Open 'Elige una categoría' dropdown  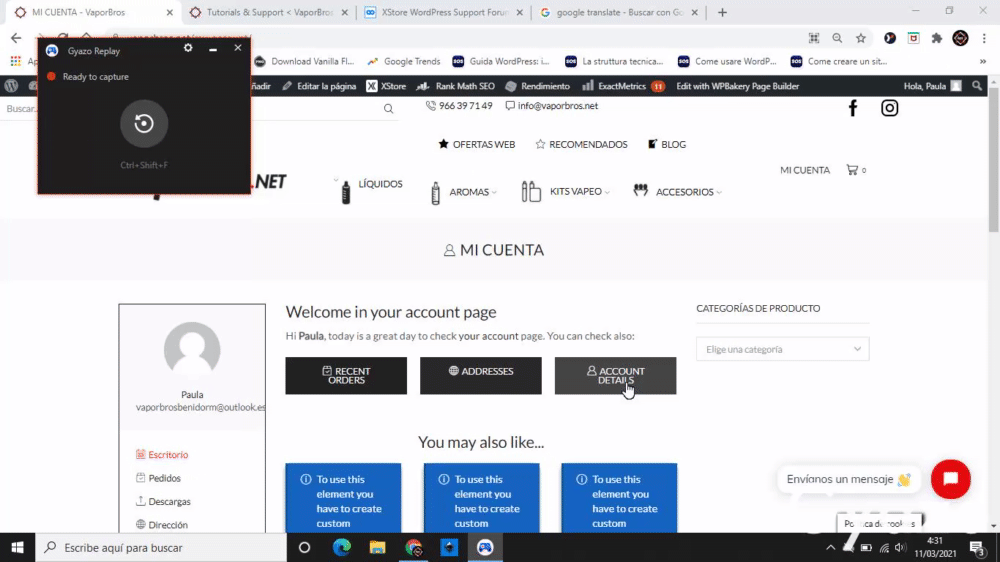783,349
